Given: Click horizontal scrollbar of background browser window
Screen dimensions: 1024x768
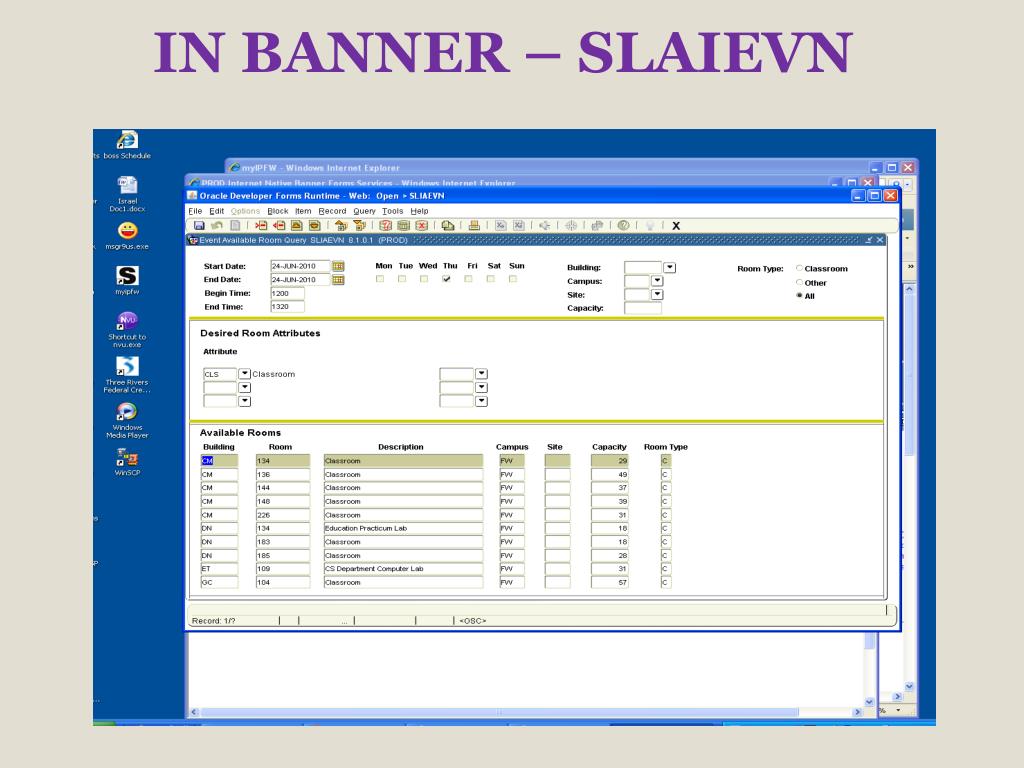Looking at the screenshot, I should coord(499,712).
